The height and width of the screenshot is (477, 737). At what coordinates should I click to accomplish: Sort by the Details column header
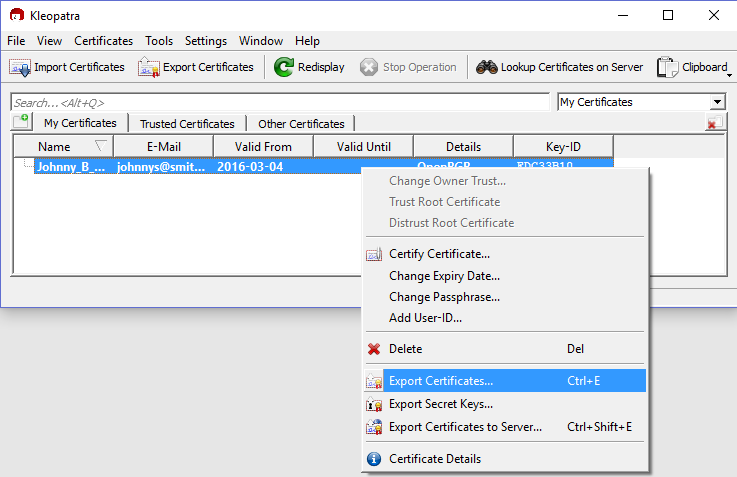[463, 147]
